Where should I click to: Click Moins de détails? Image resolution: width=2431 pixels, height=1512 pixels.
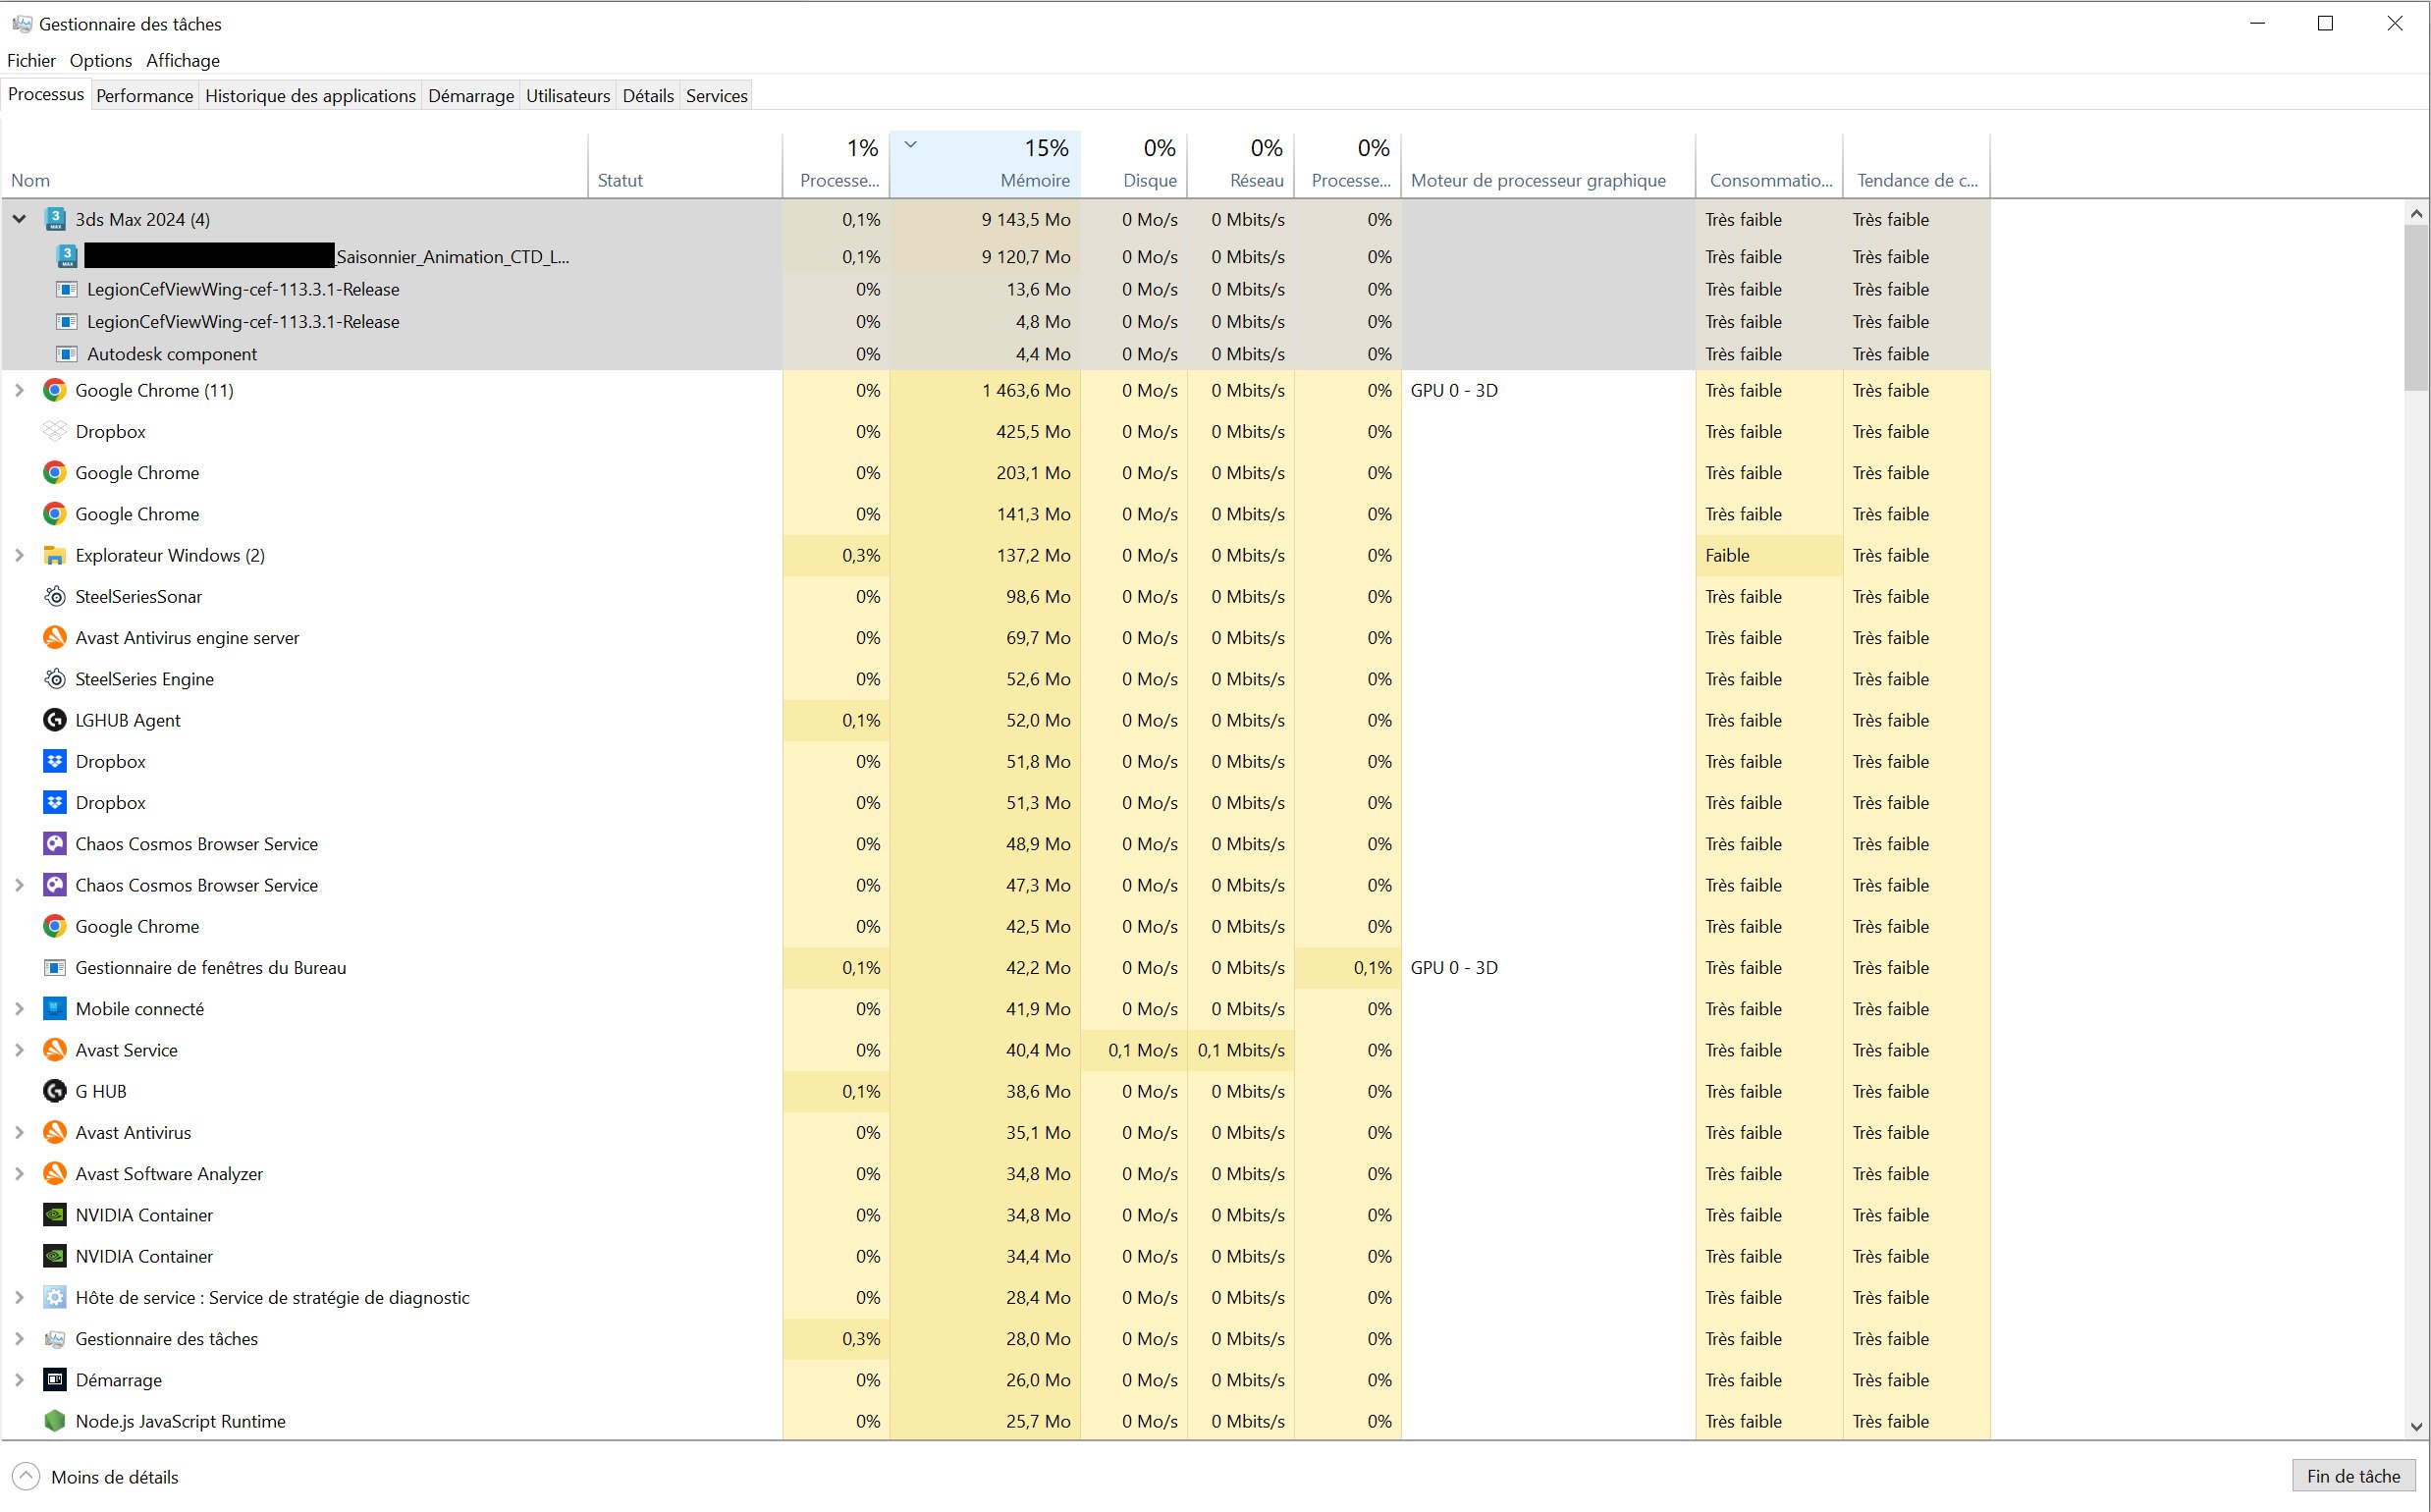tap(96, 1477)
